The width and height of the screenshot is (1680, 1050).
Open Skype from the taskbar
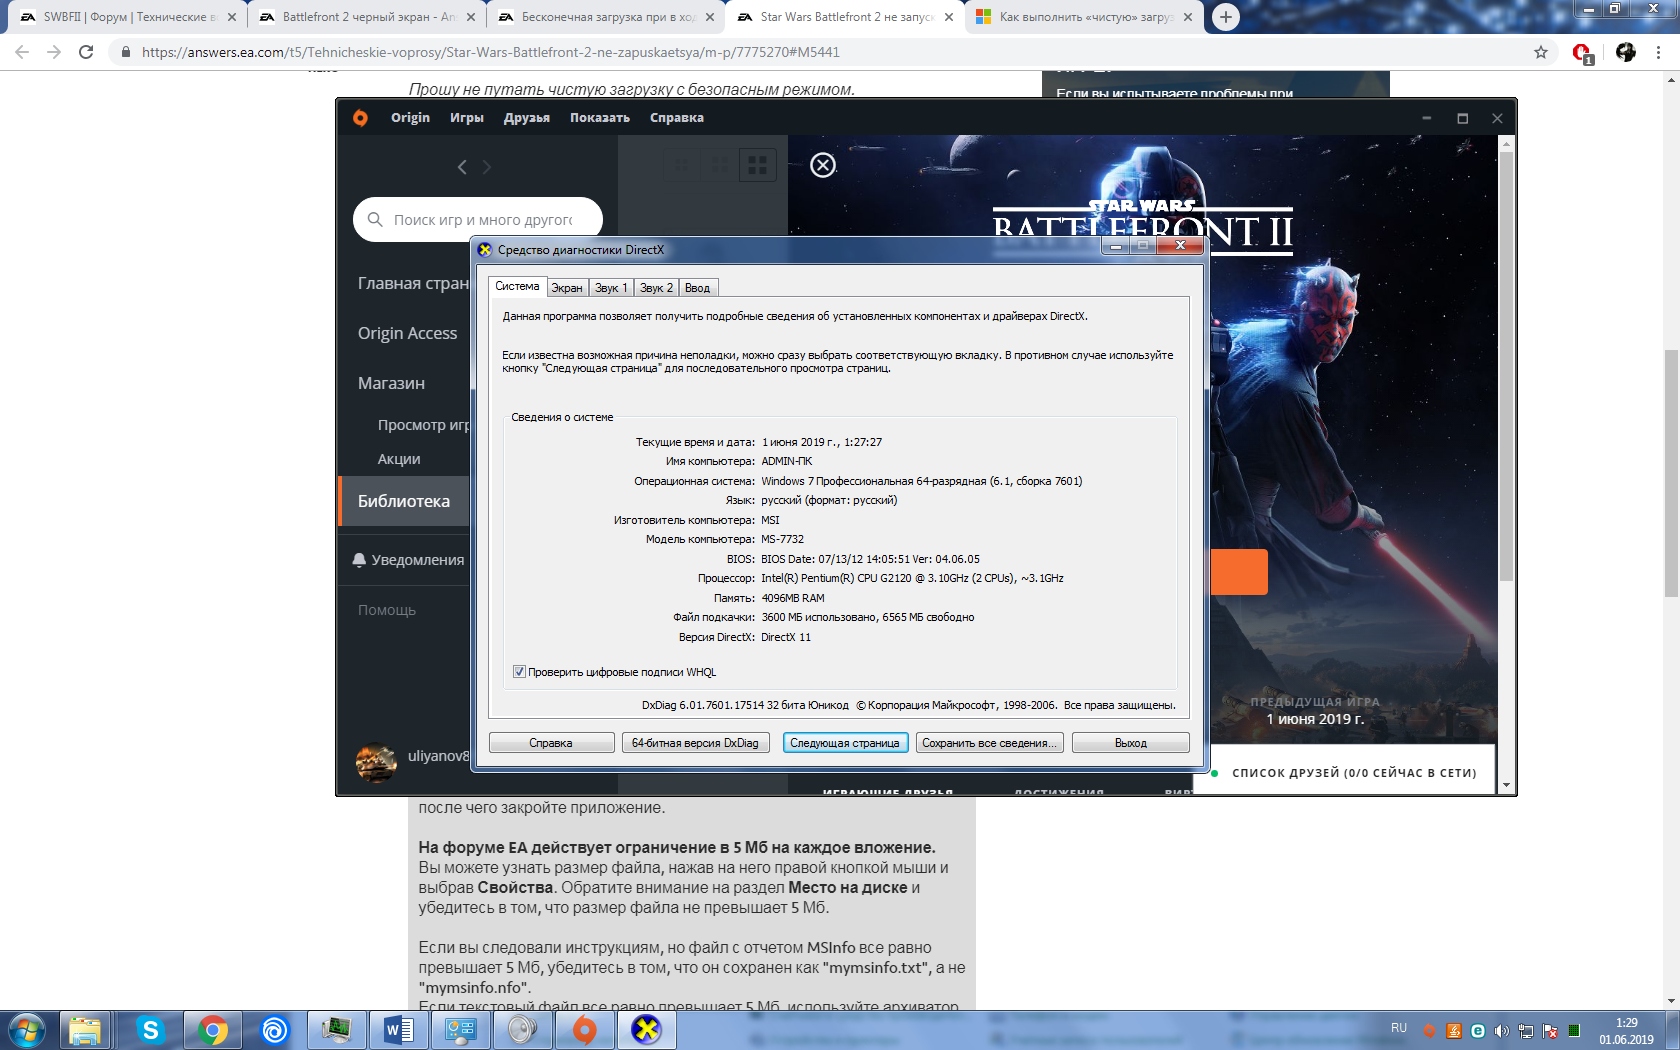tap(150, 1030)
